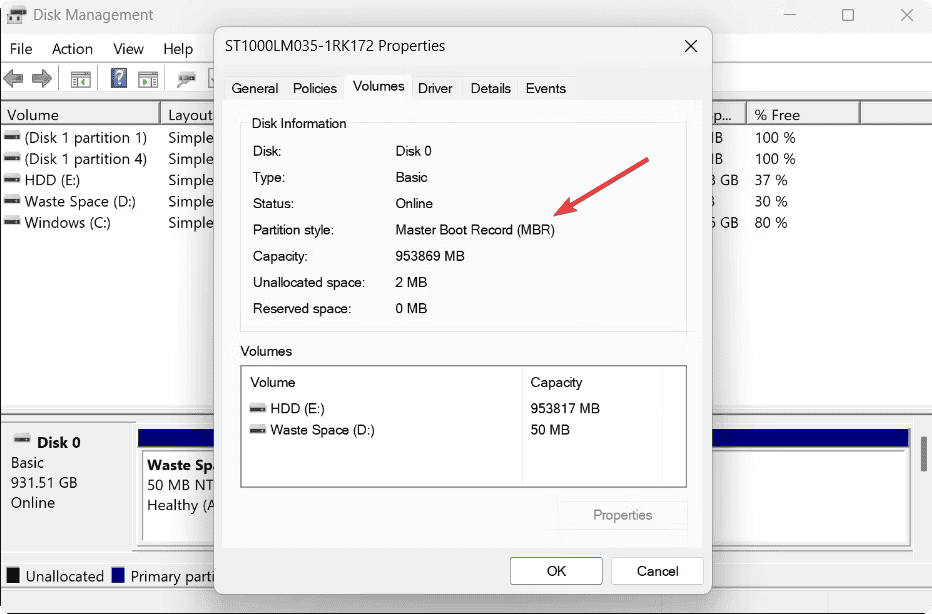The height and width of the screenshot is (614, 932).
Task: Click the OK button to confirm
Action: tap(556, 570)
